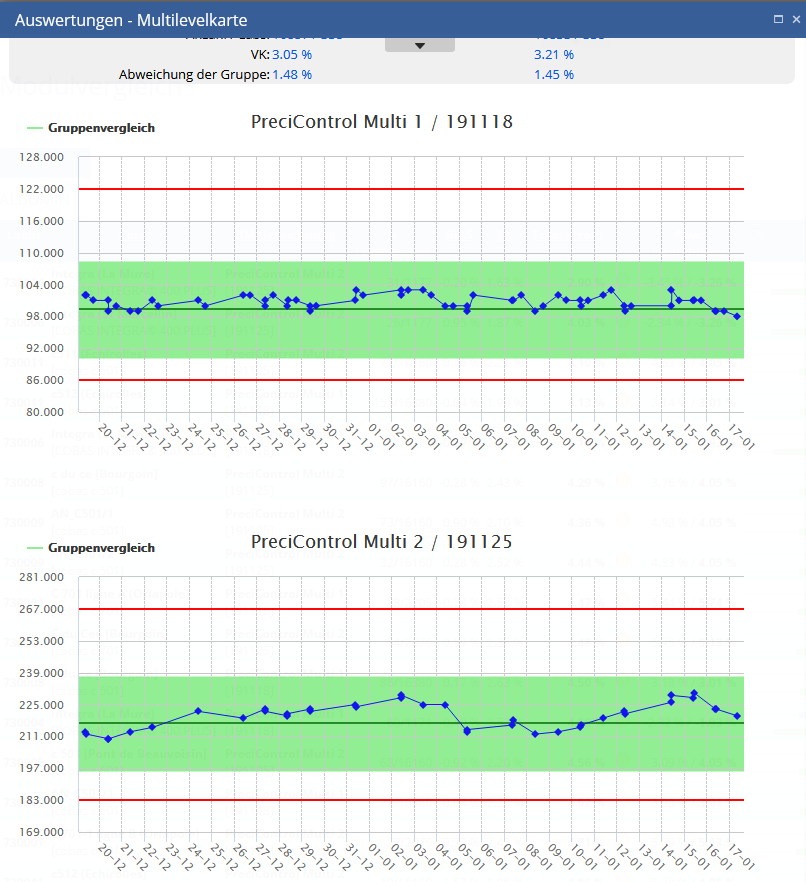Click 17-01 date label under Multi 2 chart
The width and height of the screenshot is (806, 882).
point(741,857)
